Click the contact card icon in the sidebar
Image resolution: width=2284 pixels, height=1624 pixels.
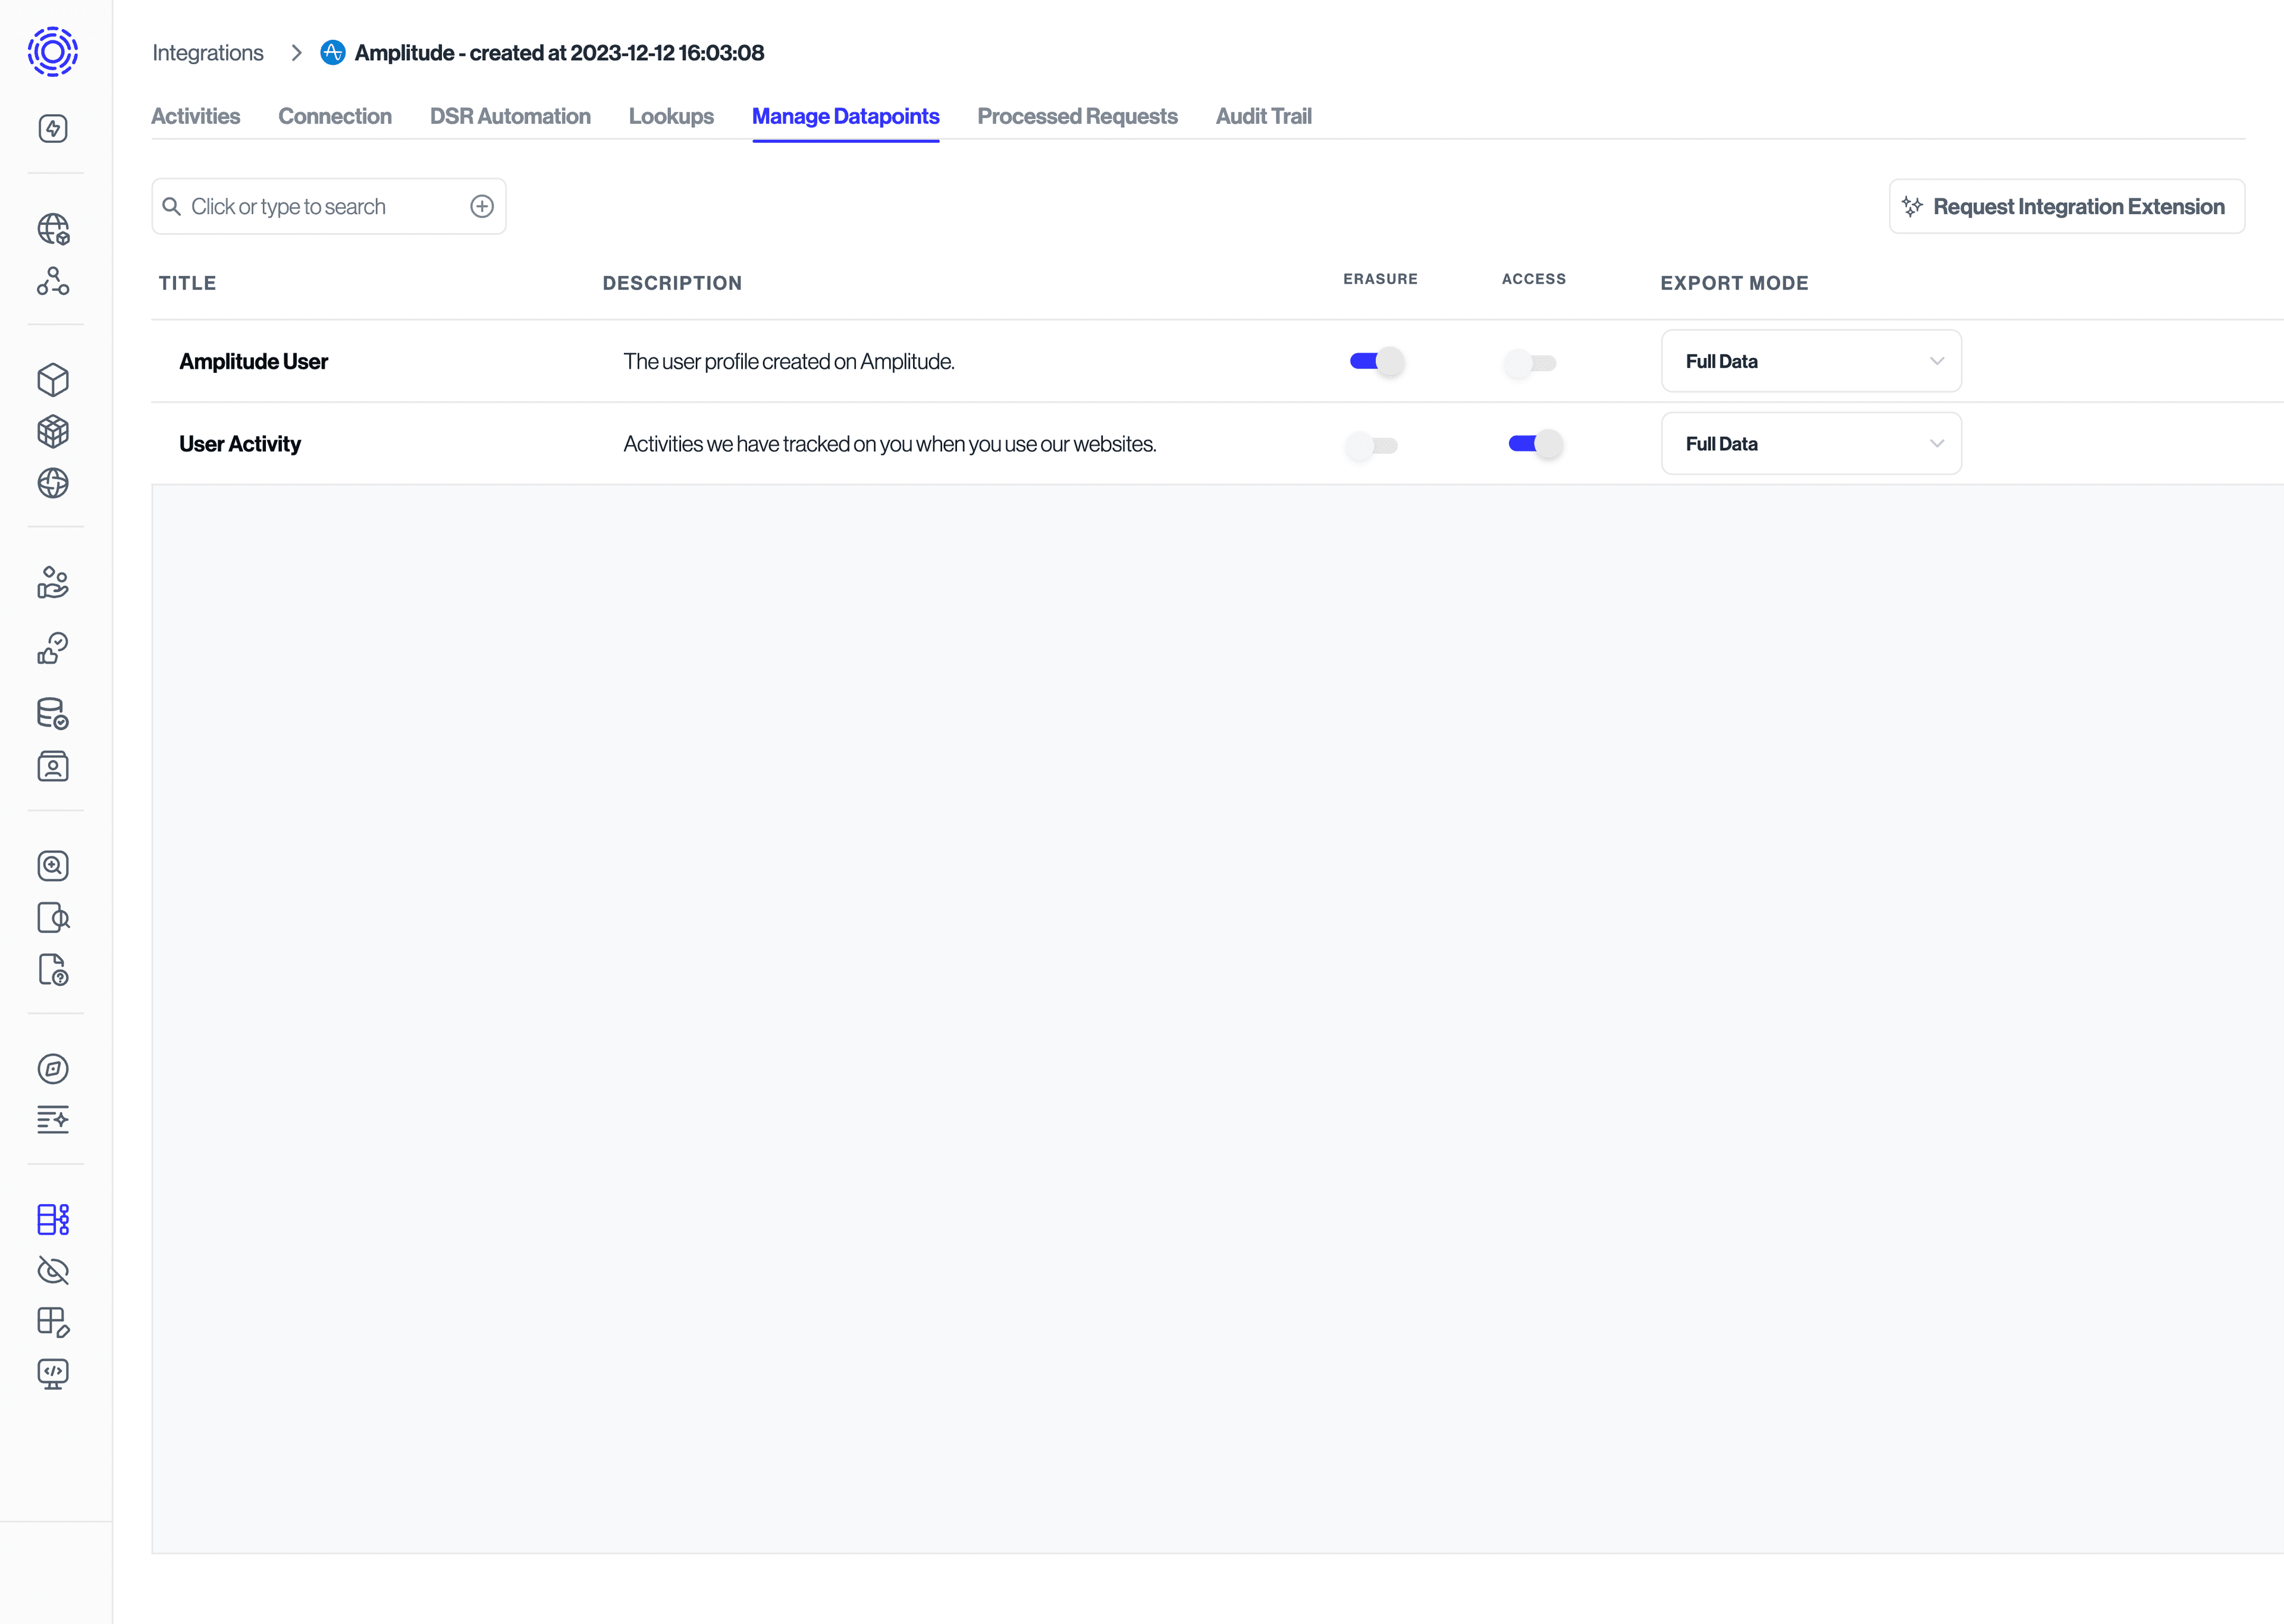click(53, 766)
